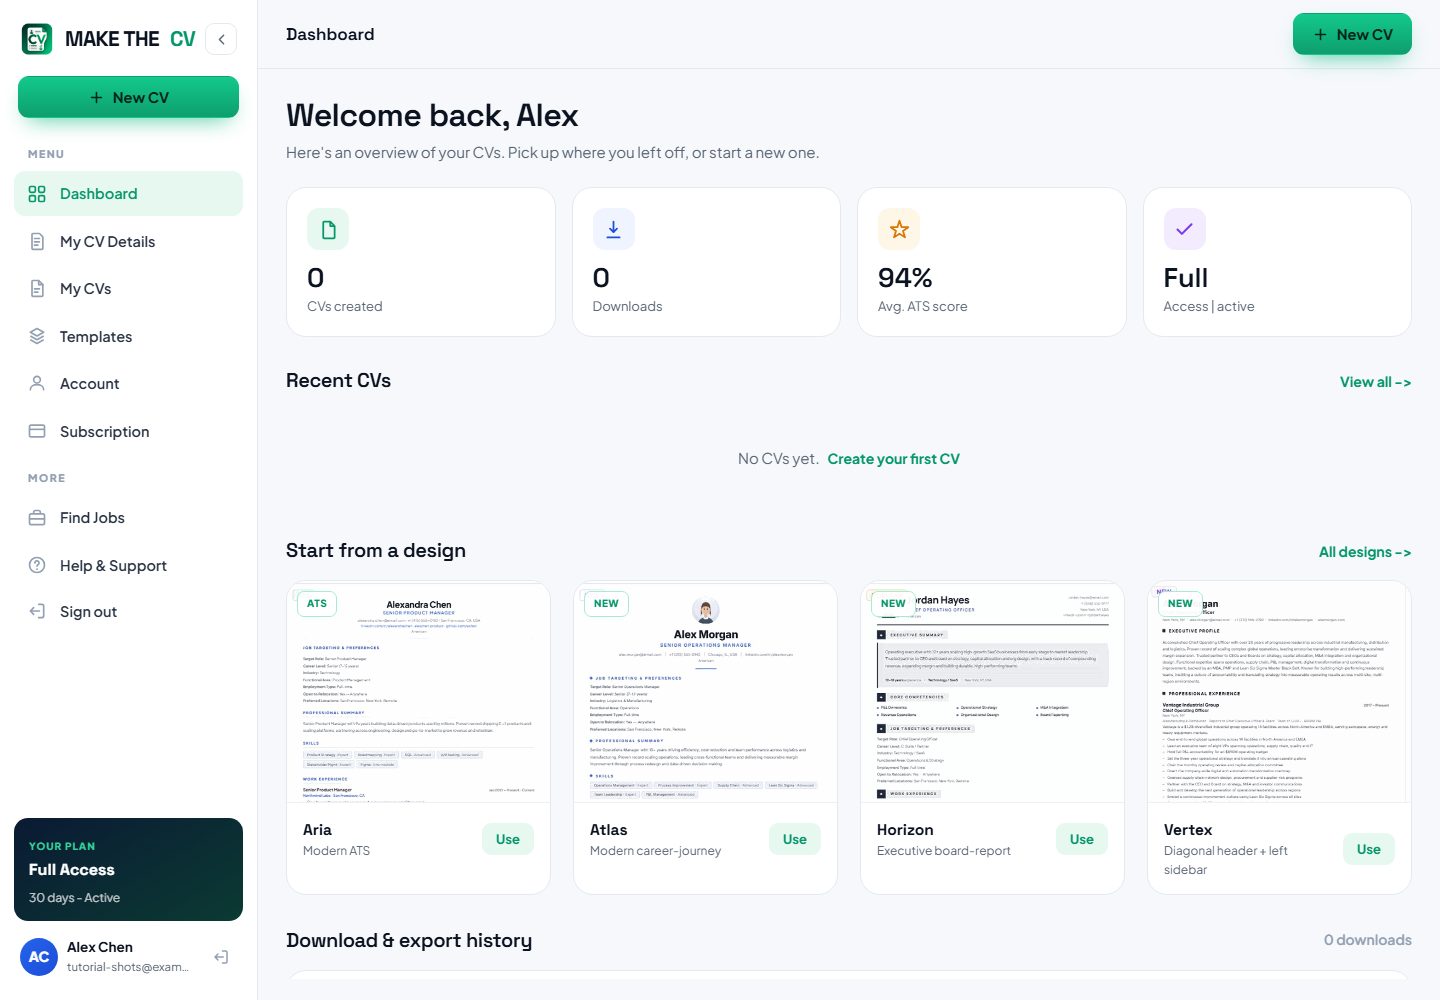
Task: Open the Your Plan Full Access panel
Action: (128, 870)
